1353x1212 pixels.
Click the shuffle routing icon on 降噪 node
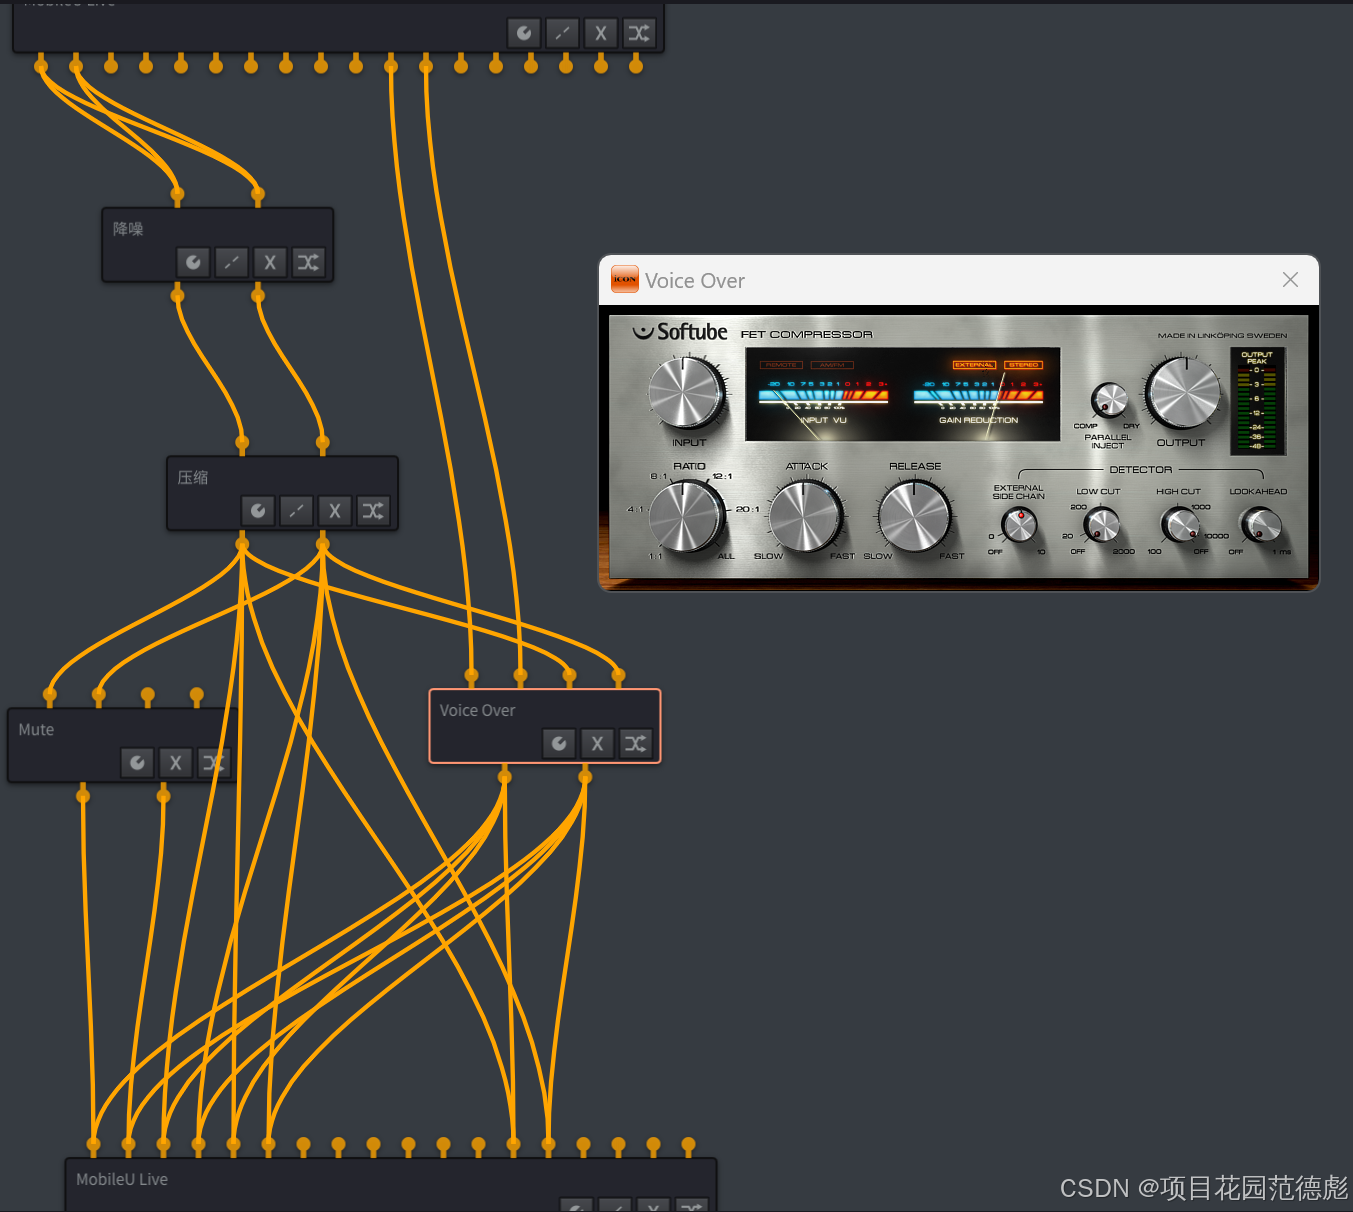tap(308, 262)
